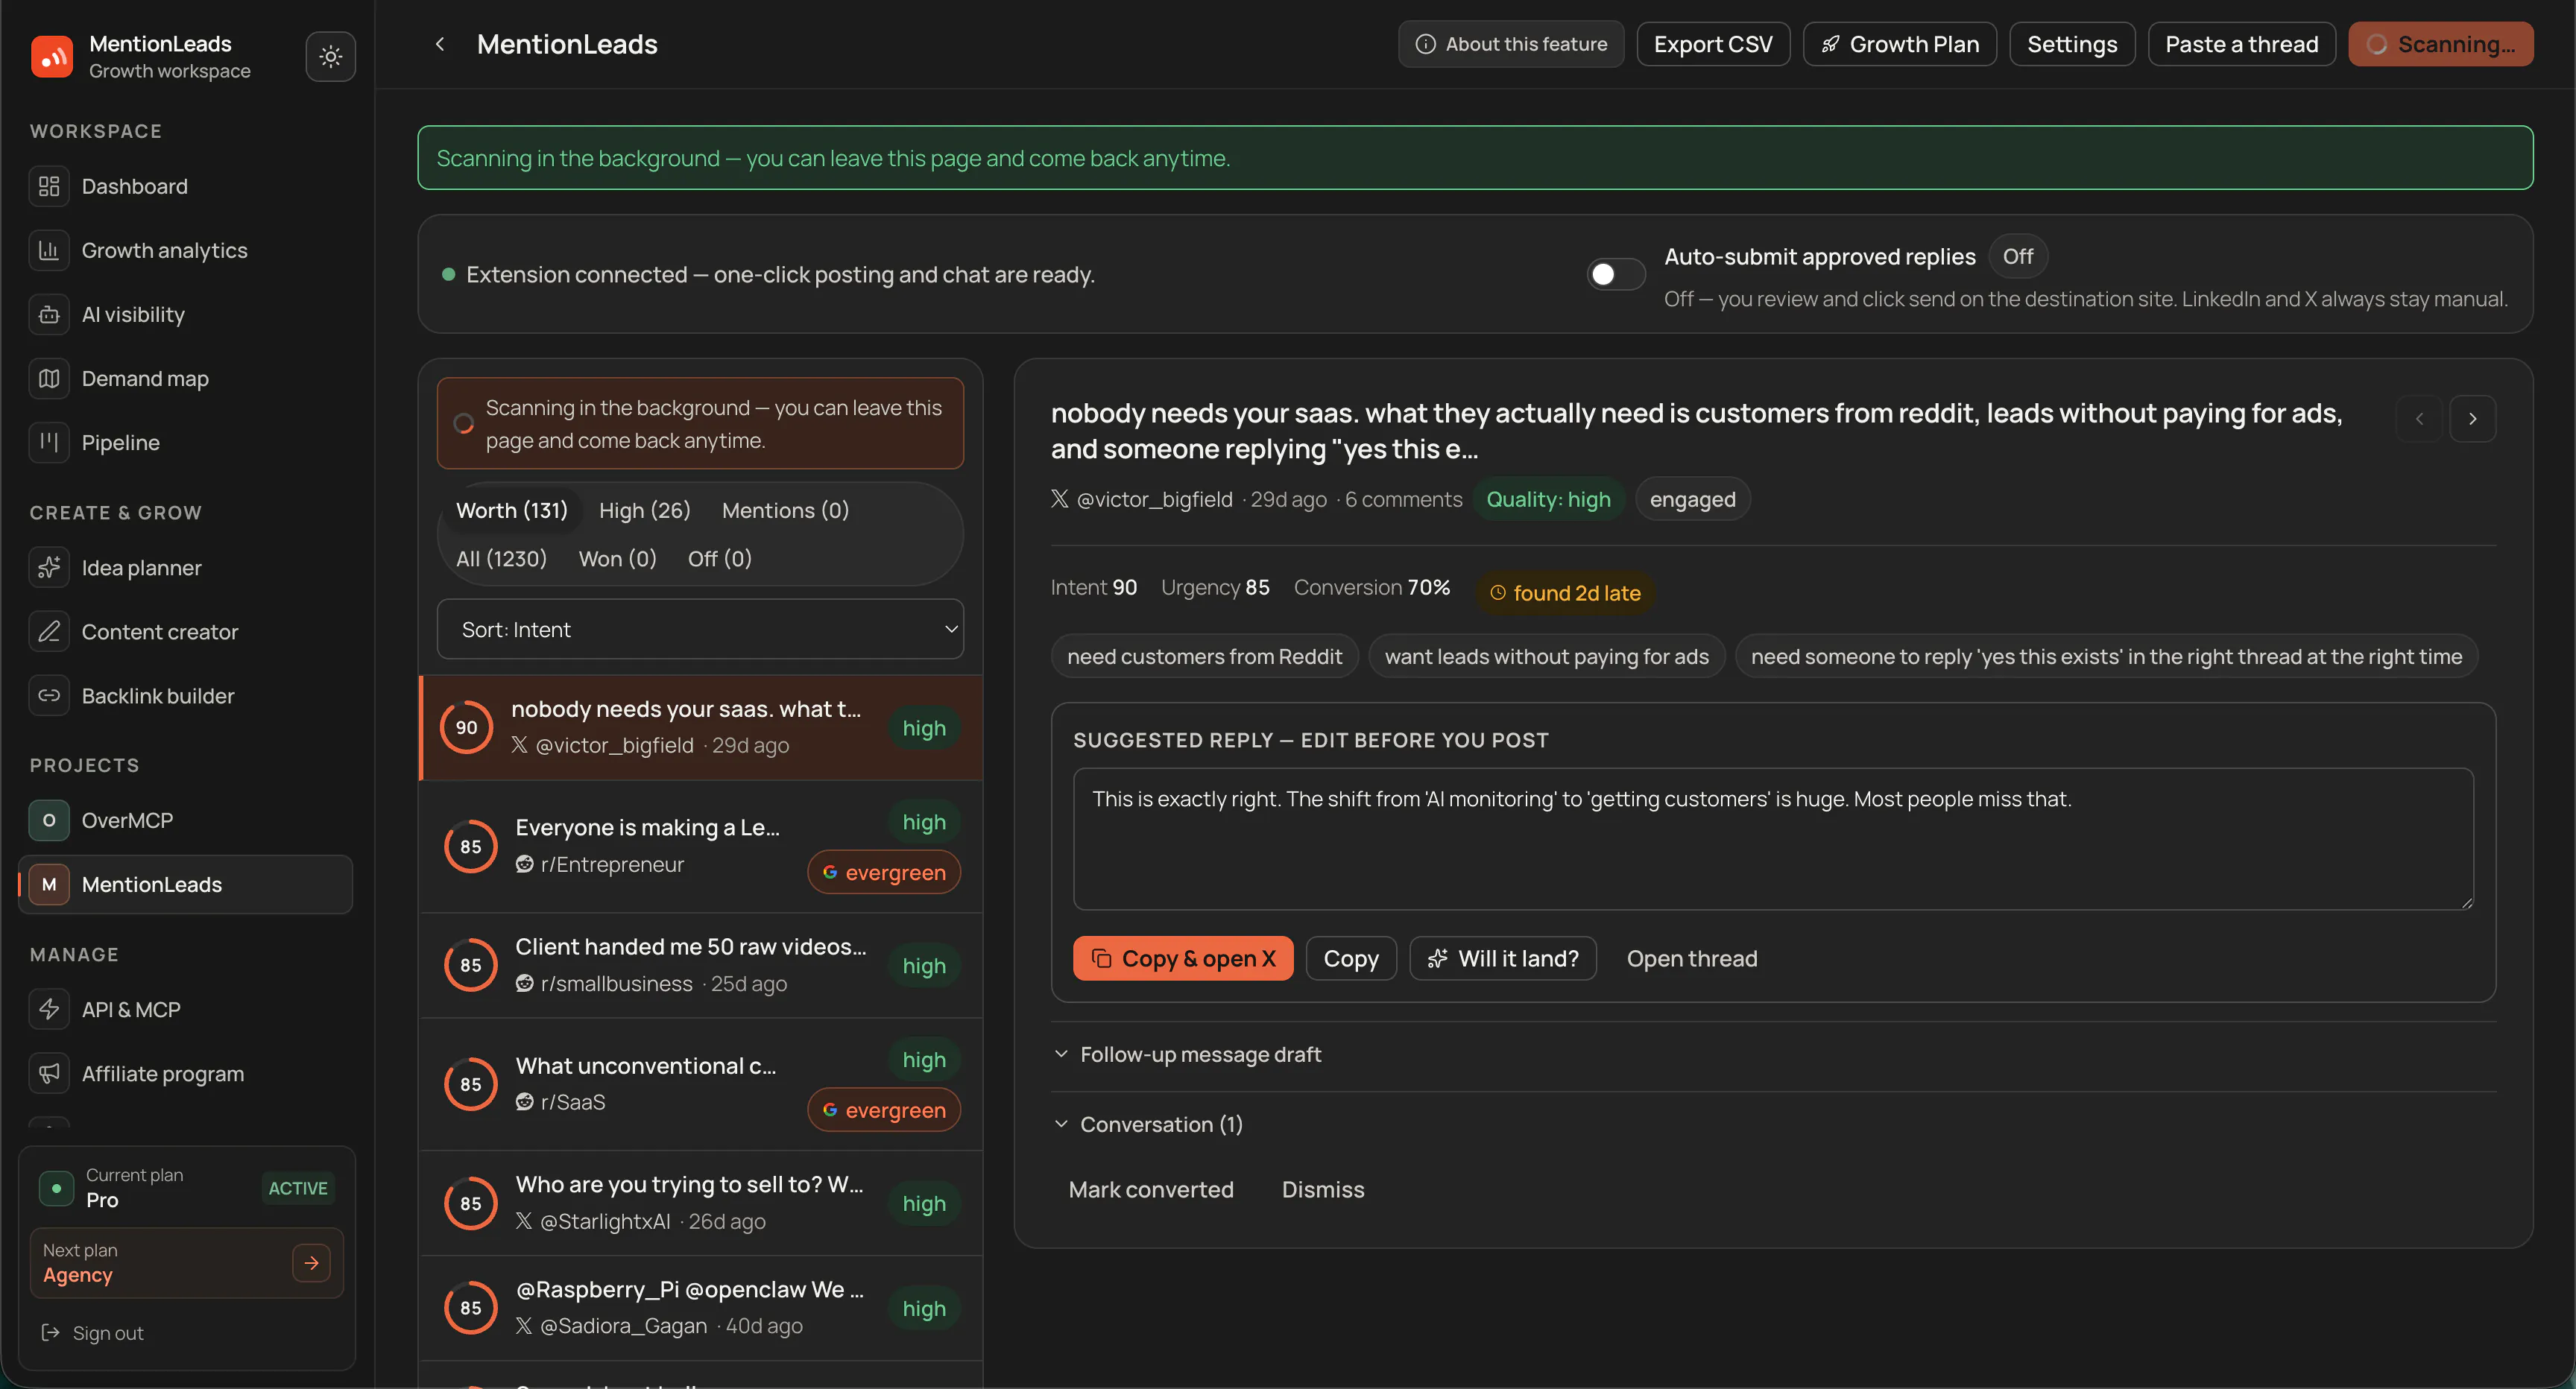Click Will it land? button
This screenshot has width=2576, height=1389.
pos(1502,958)
